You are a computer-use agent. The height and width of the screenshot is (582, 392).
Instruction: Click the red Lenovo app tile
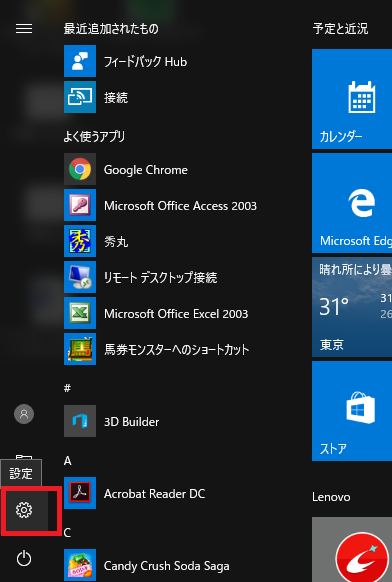click(352, 549)
